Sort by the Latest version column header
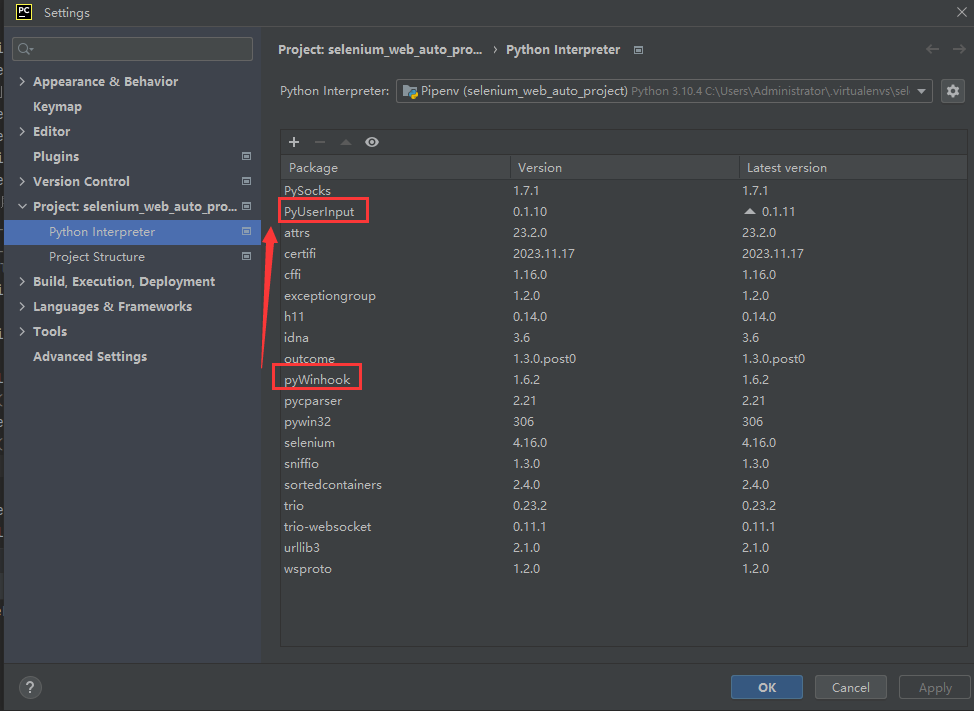 [x=787, y=168]
